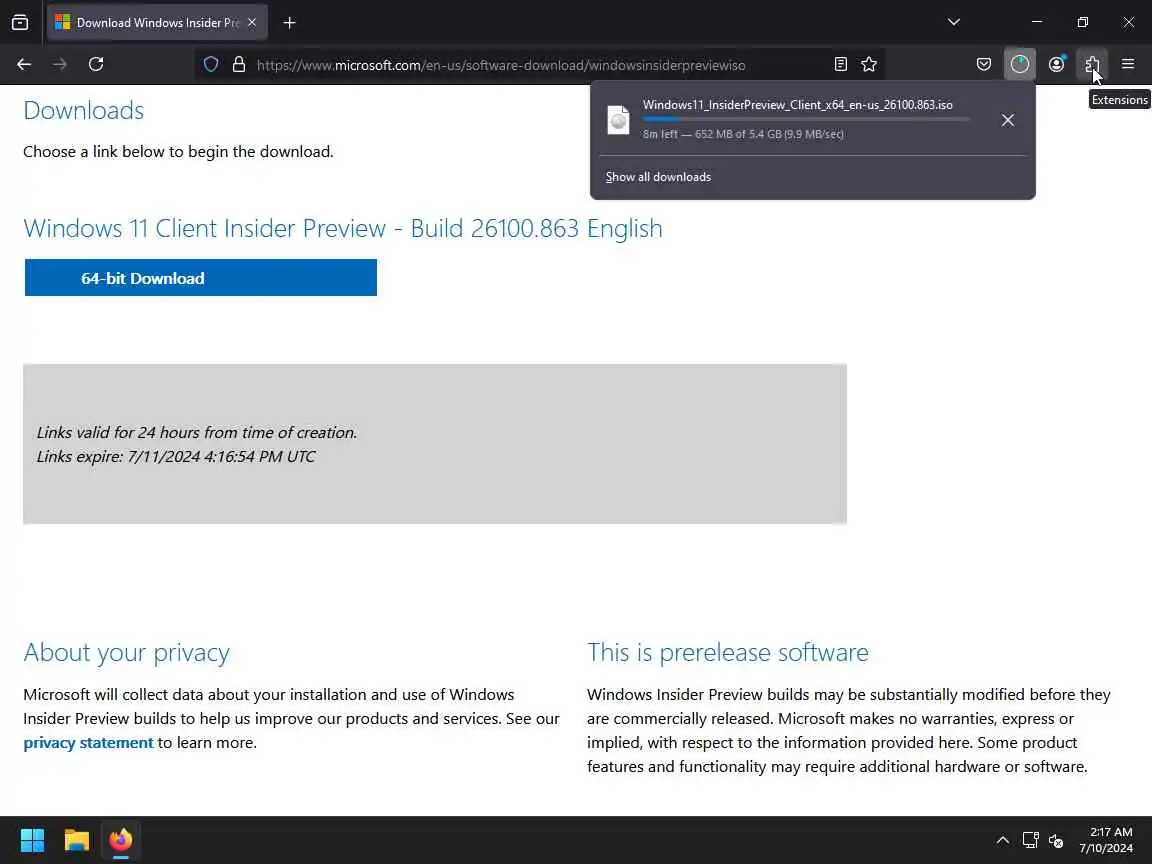Viewport: 1152px width, 864px height.
Task: Click the Links expire date text
Action: coord(176,456)
